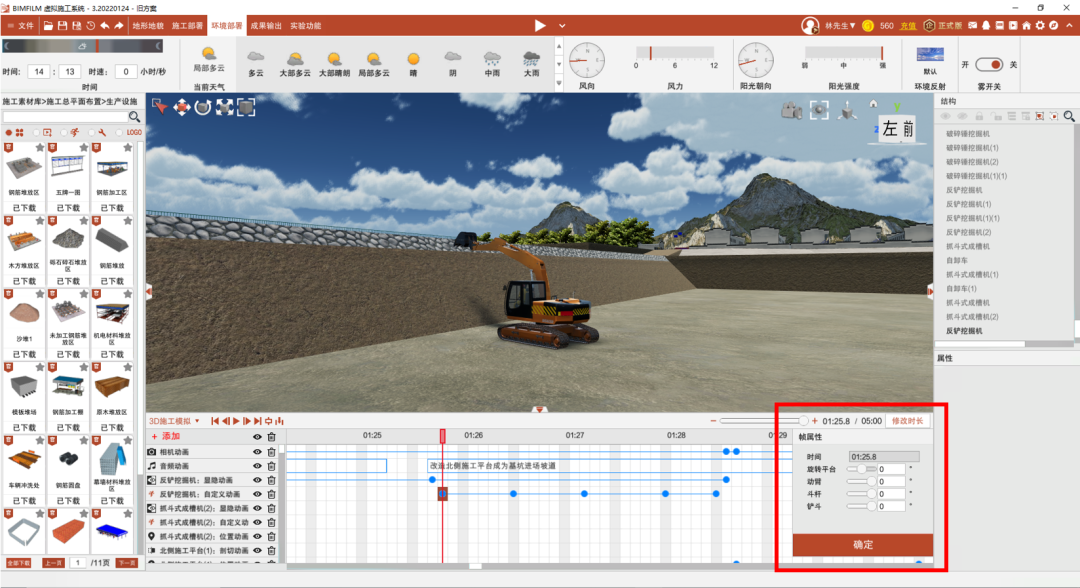Open project folder icon in top toolbar
This screenshot has height=588, width=1080.
pyautogui.click(x=48, y=25)
